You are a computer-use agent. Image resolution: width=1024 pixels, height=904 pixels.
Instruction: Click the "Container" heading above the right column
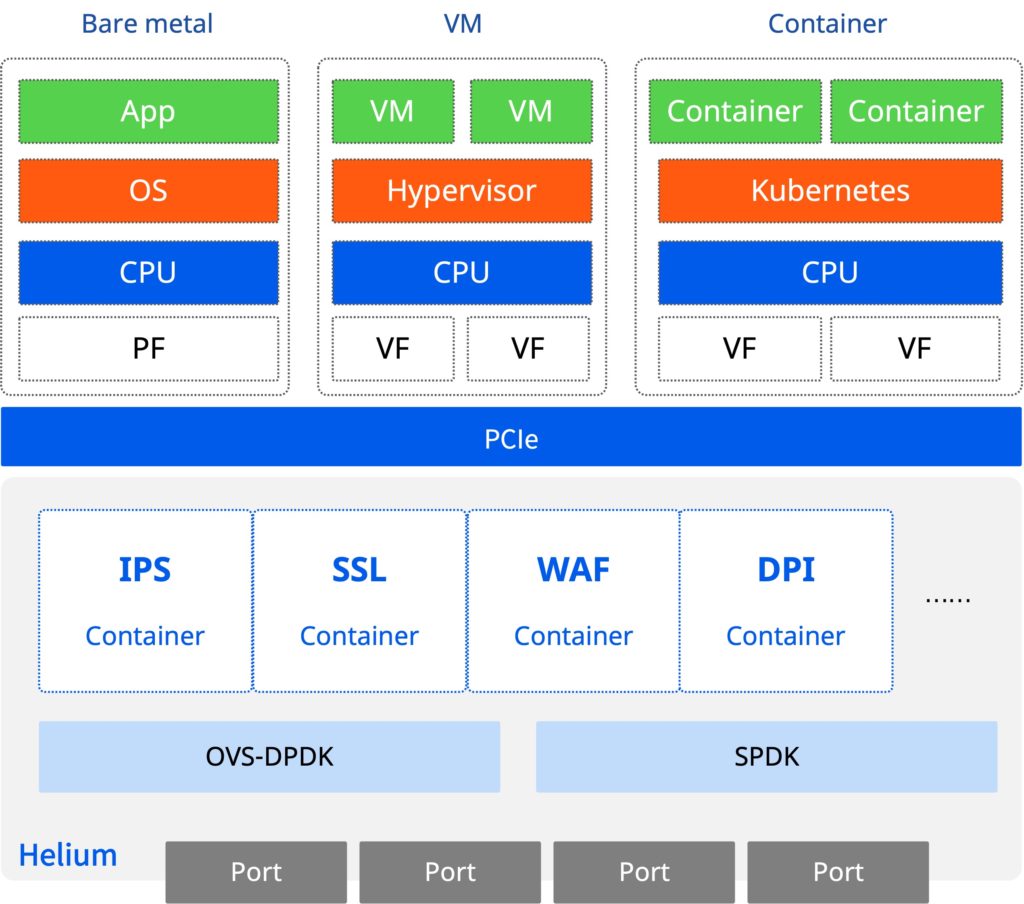[827, 24]
